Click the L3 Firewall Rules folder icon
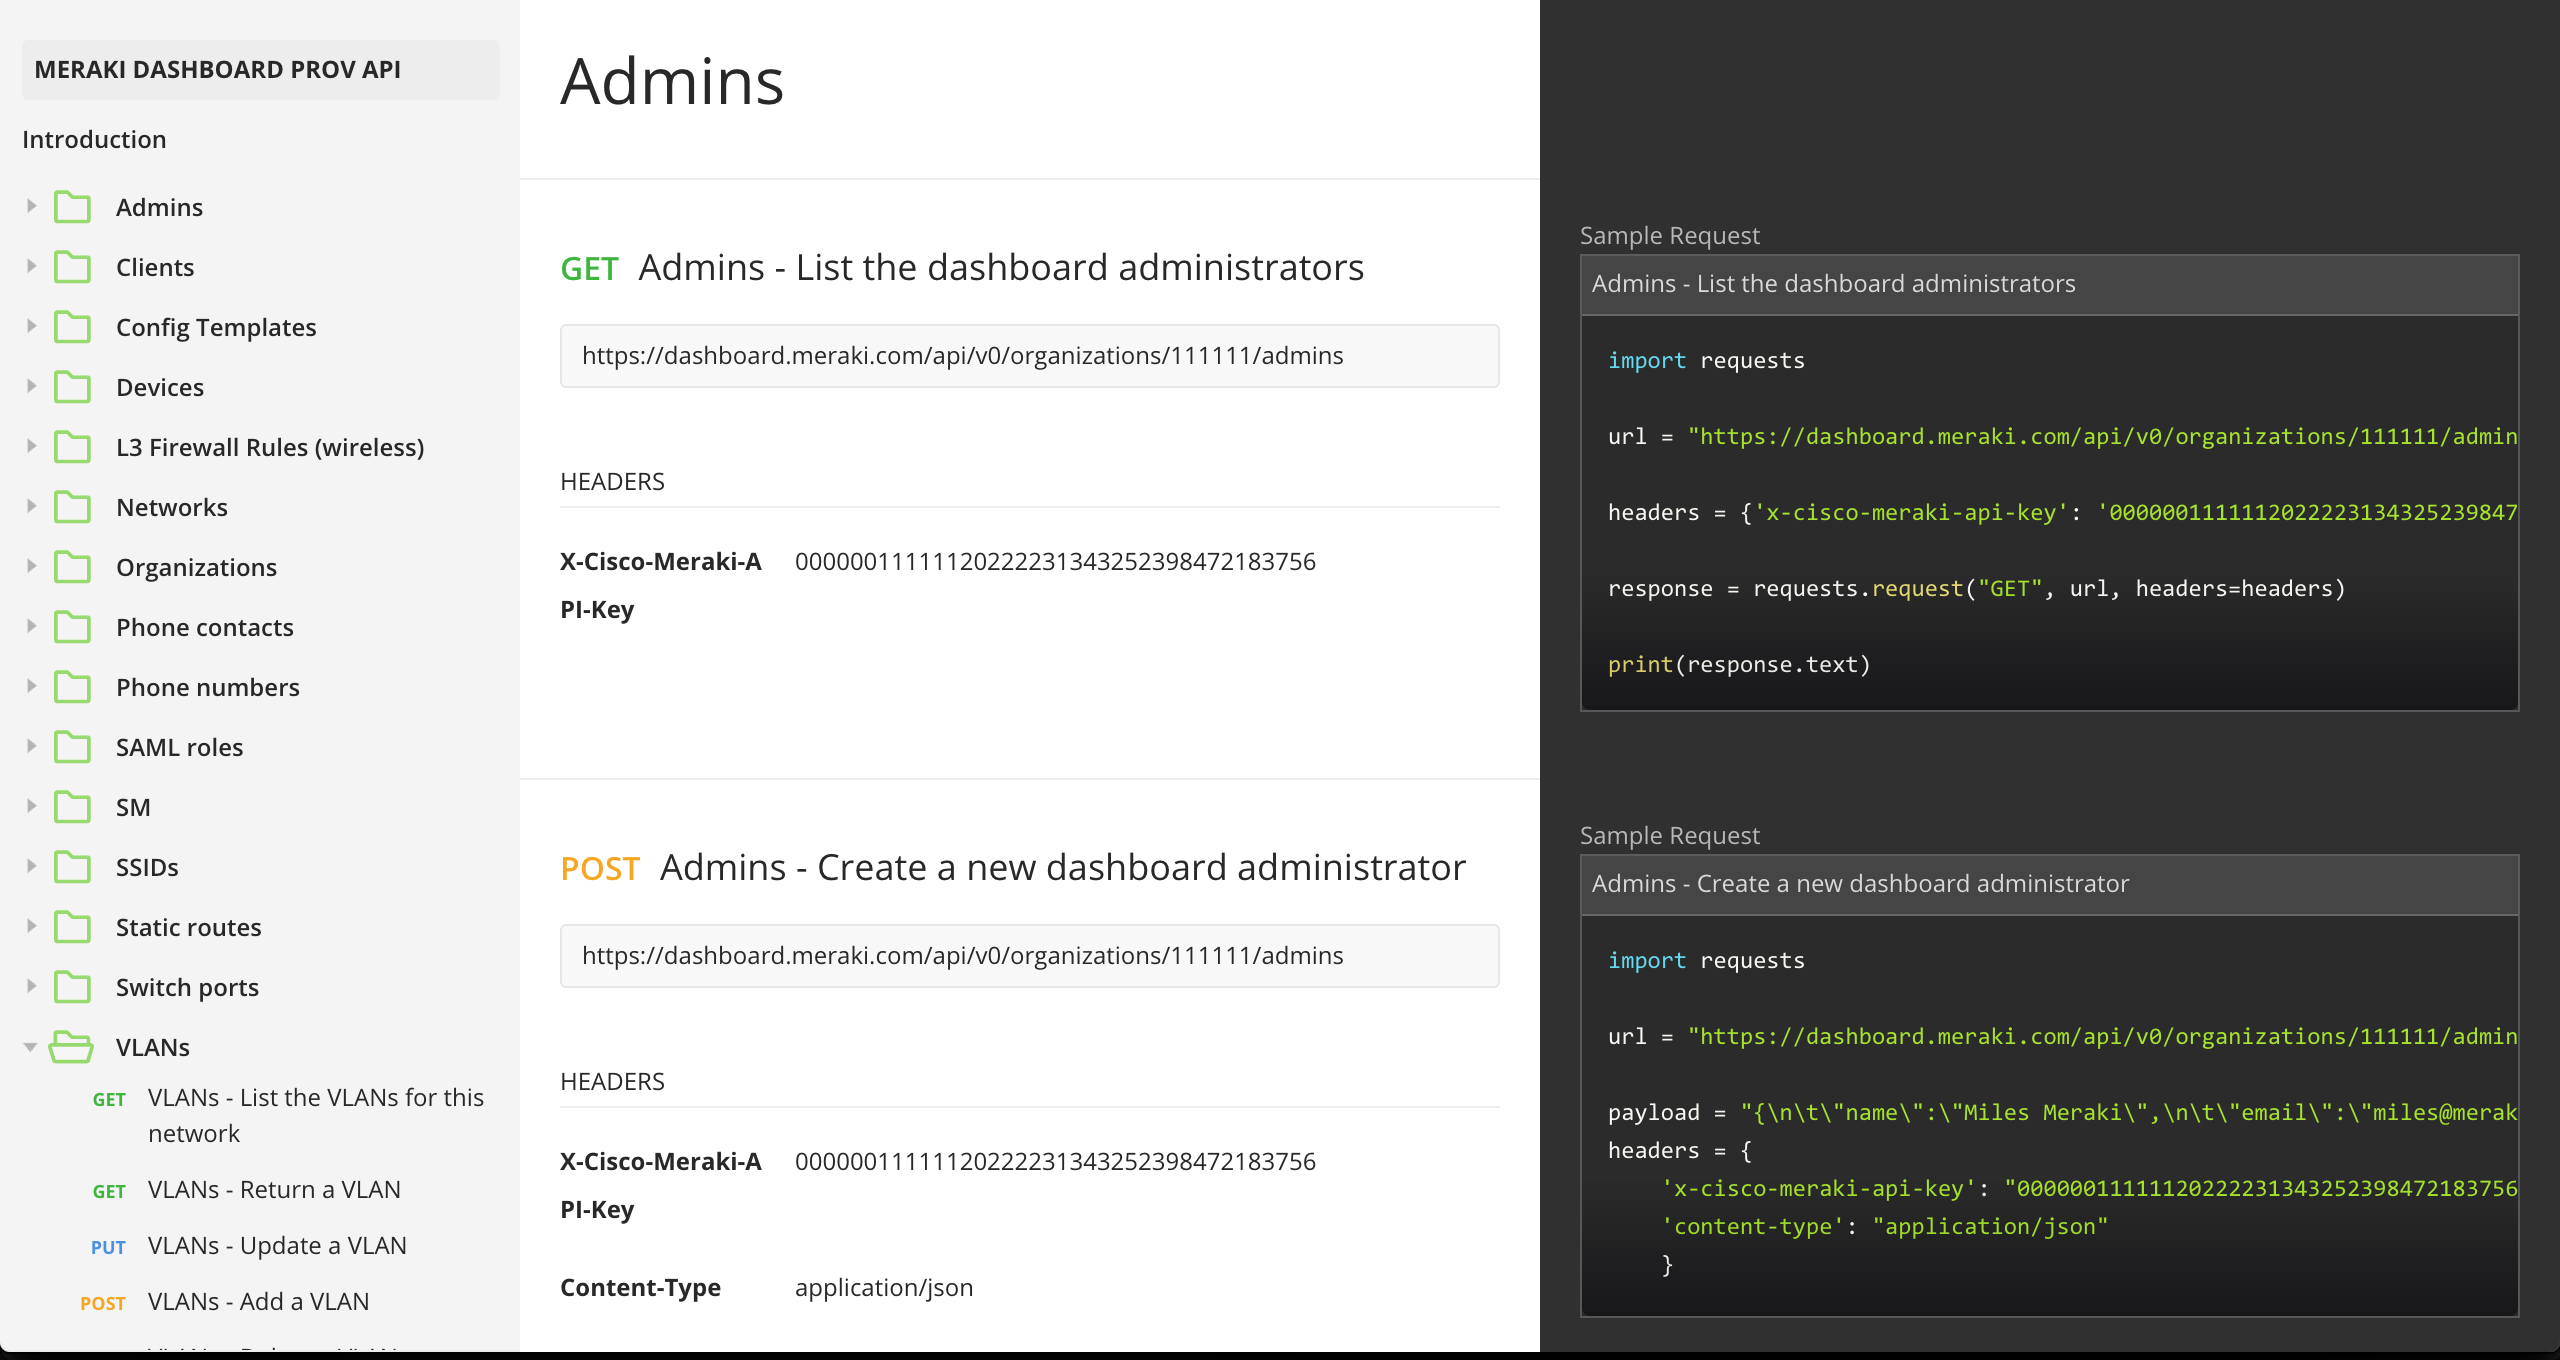Viewport: 2560px width, 1360px height. pyautogui.click(x=72, y=447)
